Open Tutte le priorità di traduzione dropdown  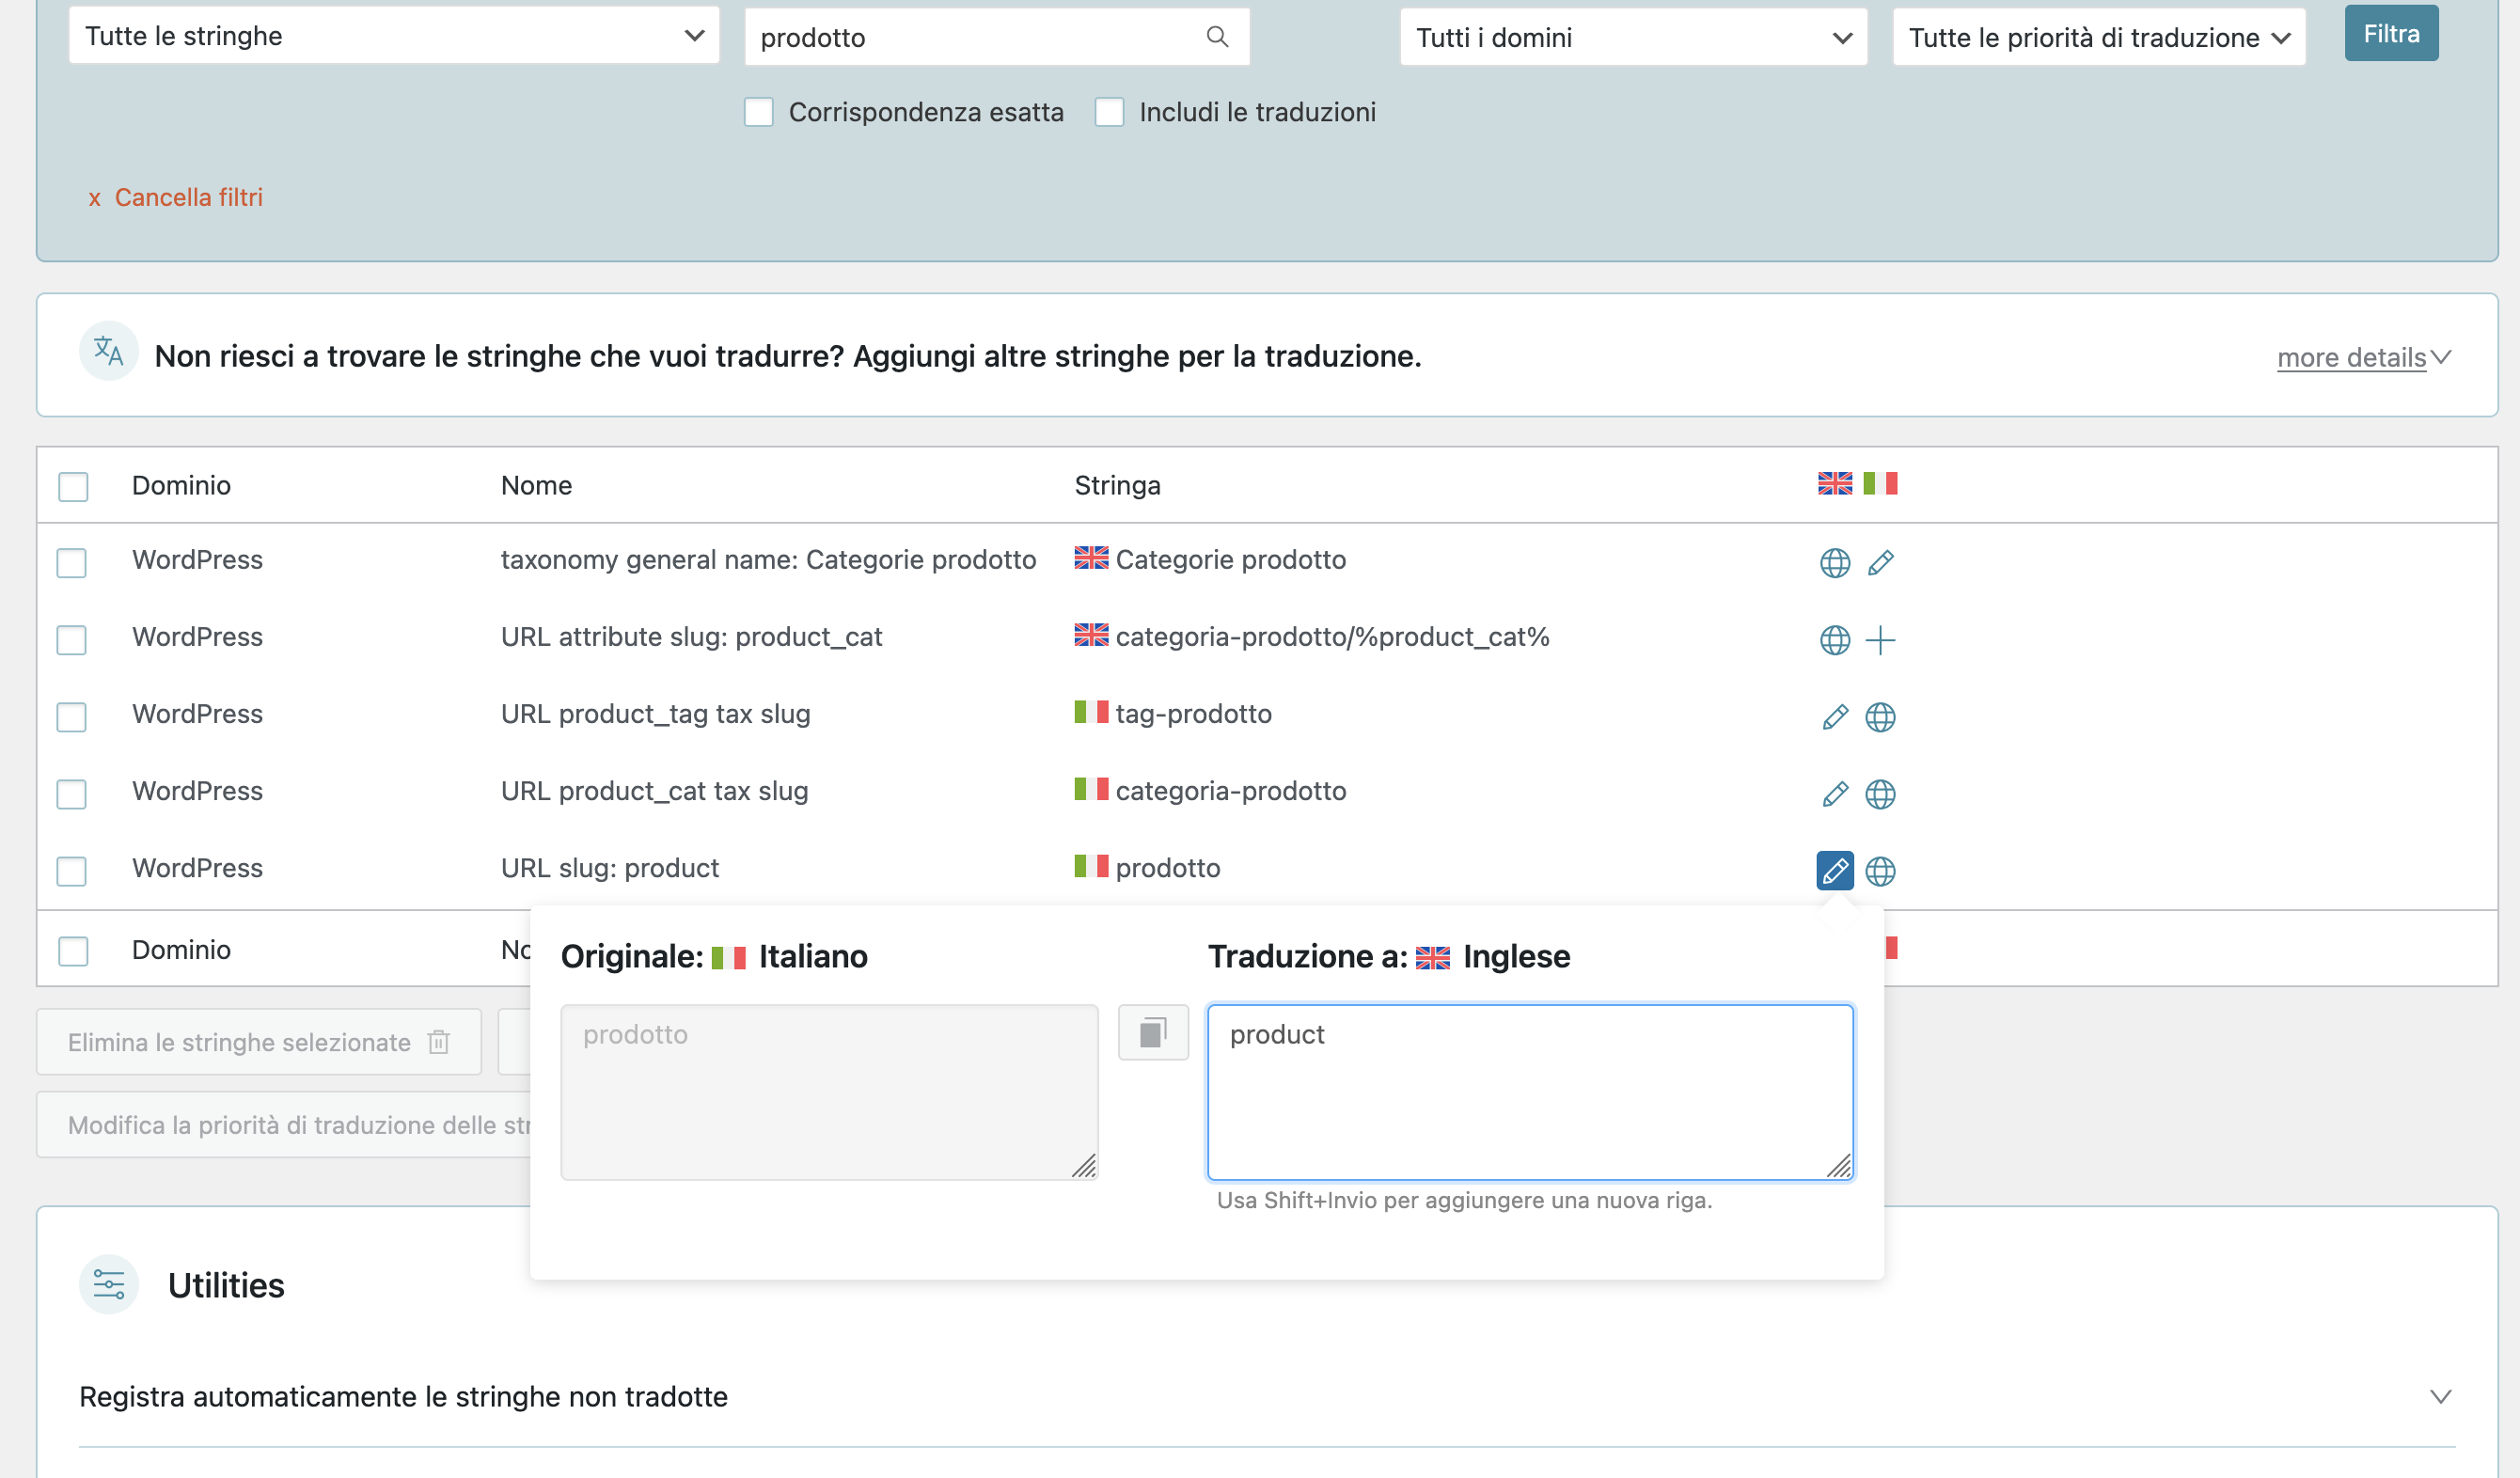click(2098, 38)
